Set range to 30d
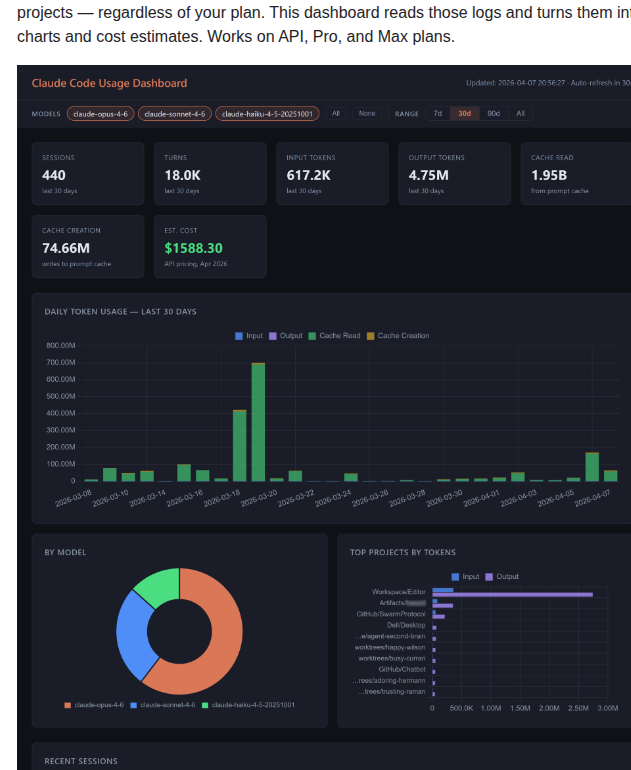Viewport: 631px width, 770px height. [465, 113]
